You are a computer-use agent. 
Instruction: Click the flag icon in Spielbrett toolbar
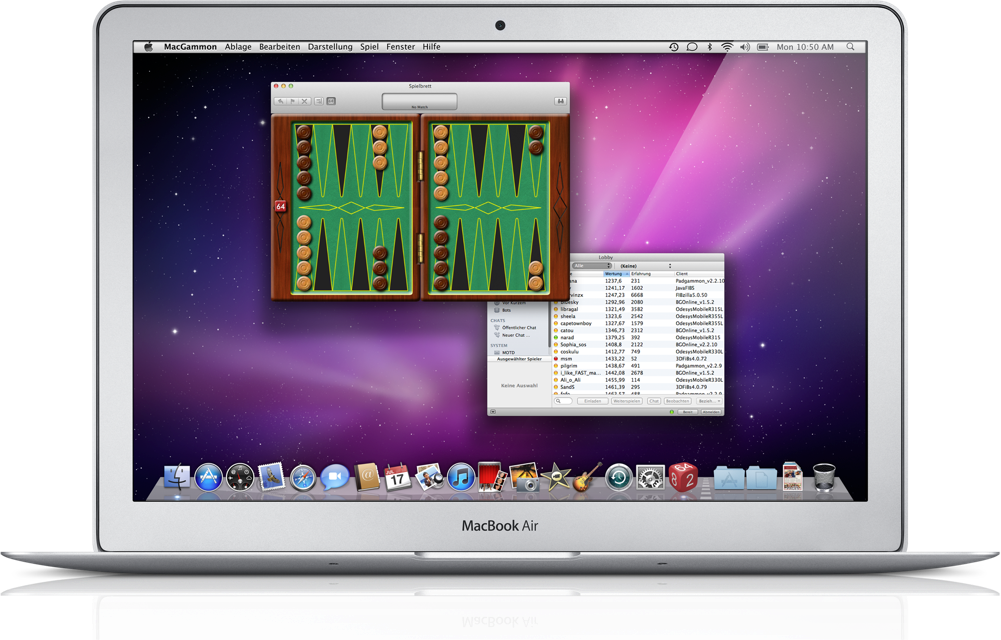pyautogui.click(x=292, y=101)
